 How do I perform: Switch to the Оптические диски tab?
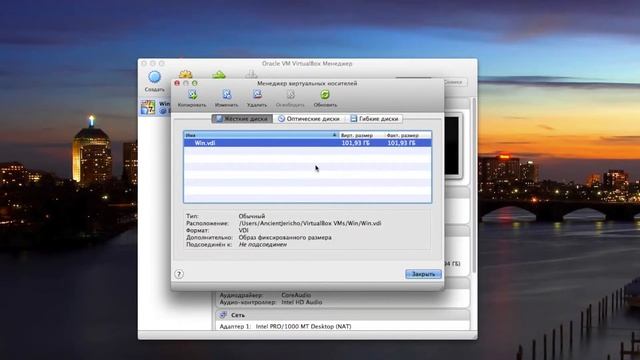click(309, 119)
